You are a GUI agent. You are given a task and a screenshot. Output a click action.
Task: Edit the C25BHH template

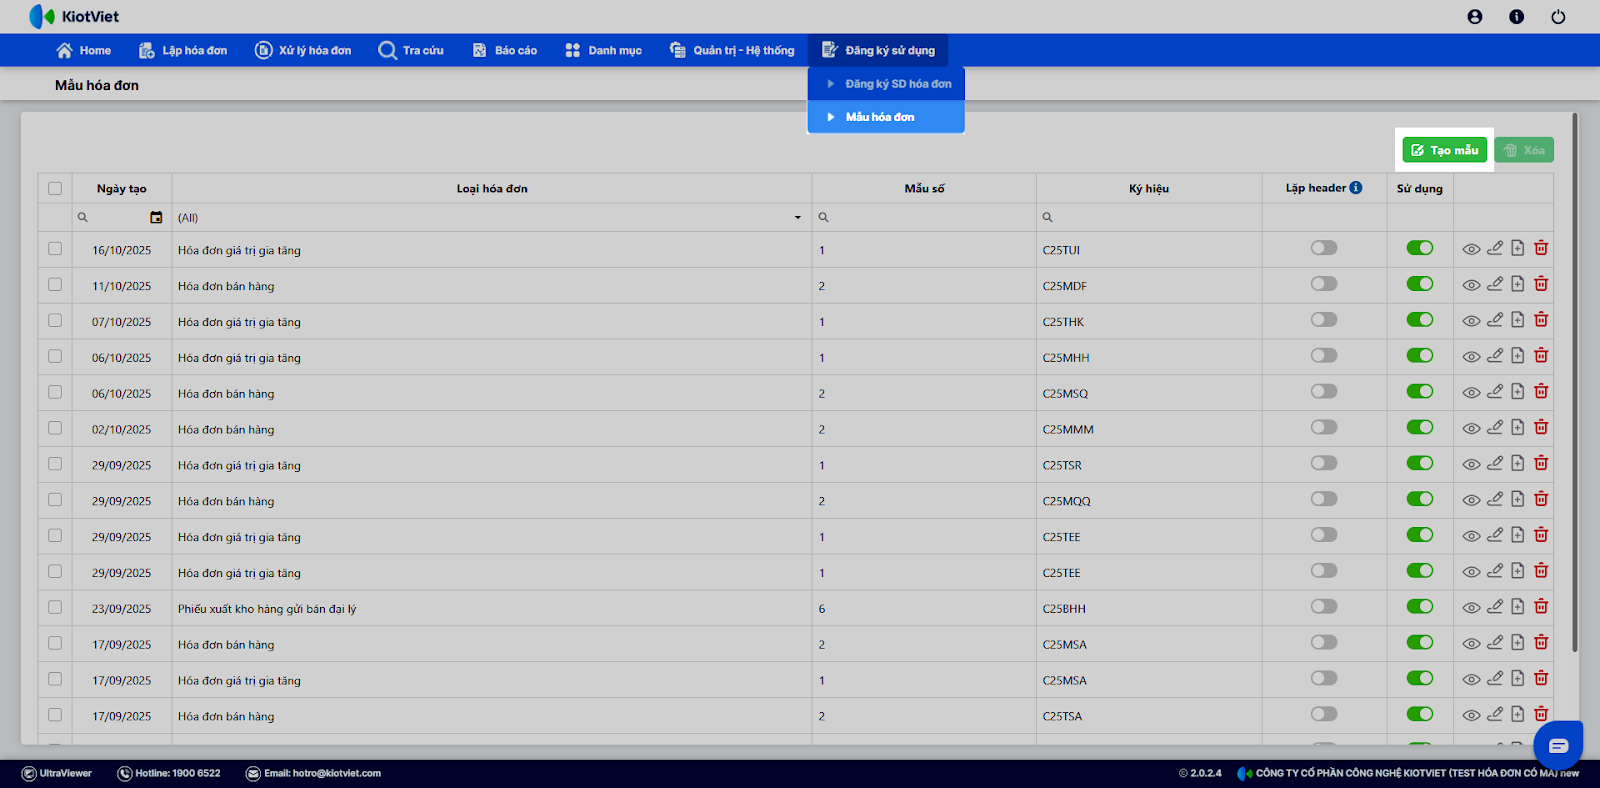click(x=1495, y=607)
